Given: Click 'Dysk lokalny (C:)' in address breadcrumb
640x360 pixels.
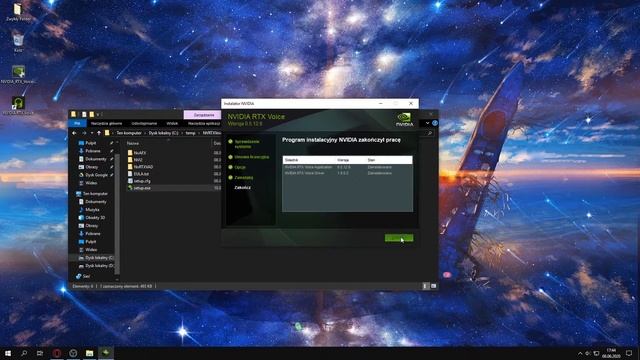Looking at the screenshot, I should tap(163, 133).
